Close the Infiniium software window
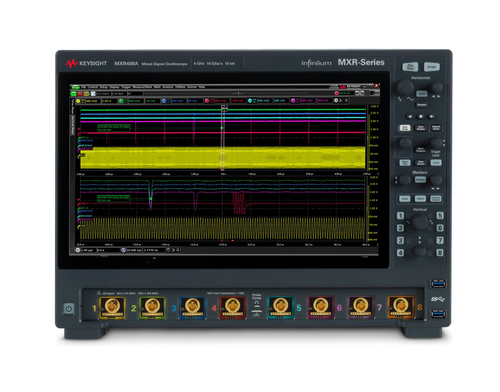 [x=377, y=86]
